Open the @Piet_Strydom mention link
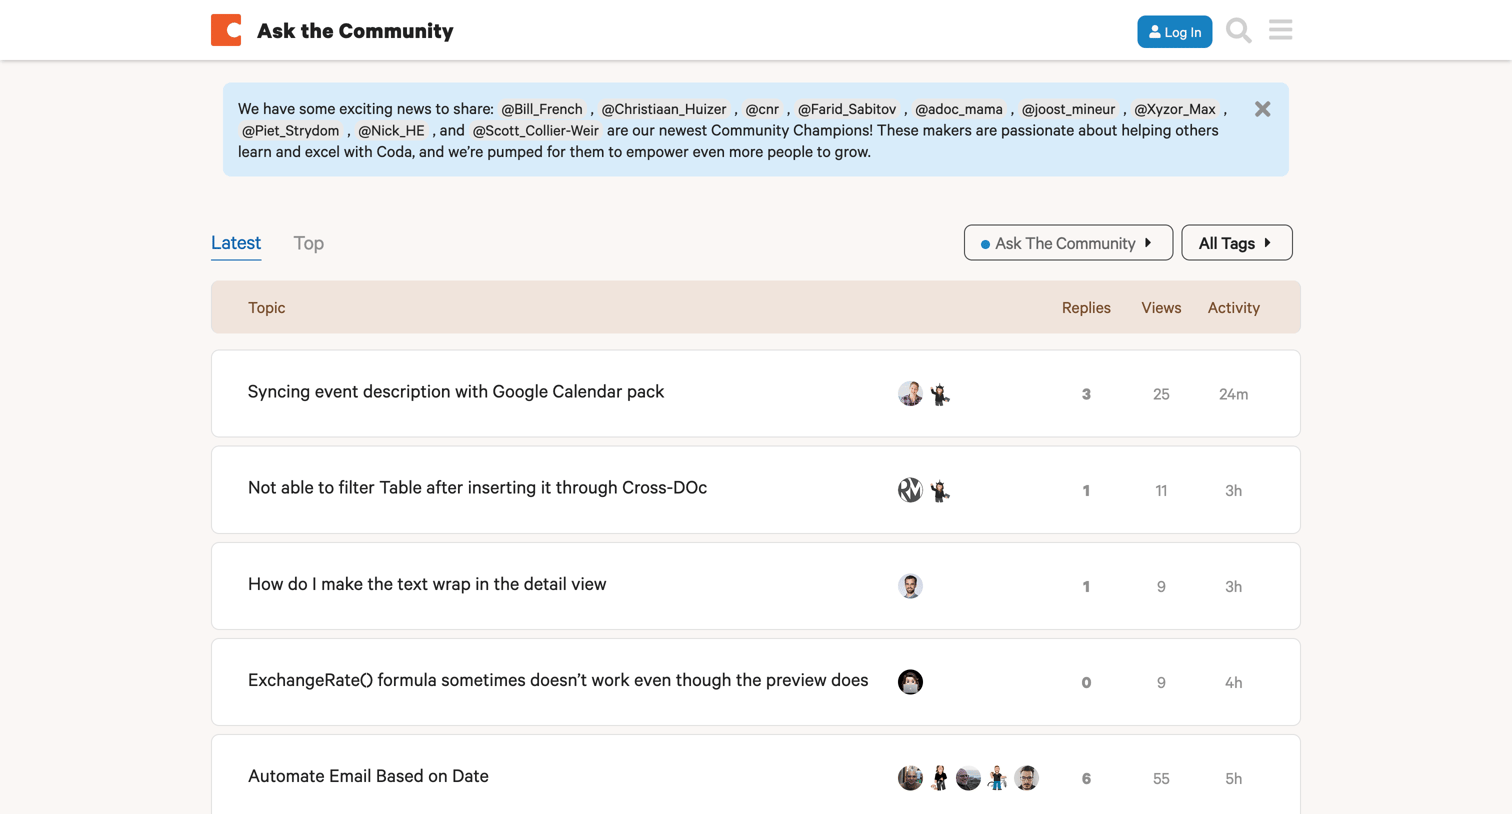1512x814 pixels. (291, 131)
